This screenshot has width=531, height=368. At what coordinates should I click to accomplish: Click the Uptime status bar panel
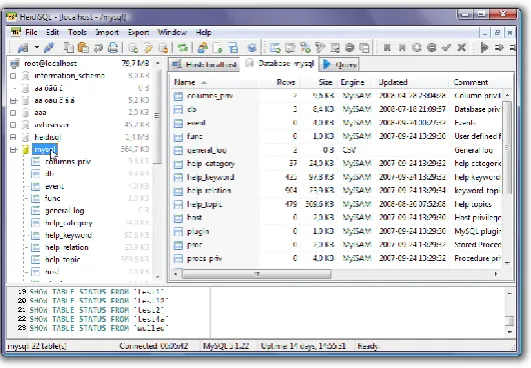[303, 346]
